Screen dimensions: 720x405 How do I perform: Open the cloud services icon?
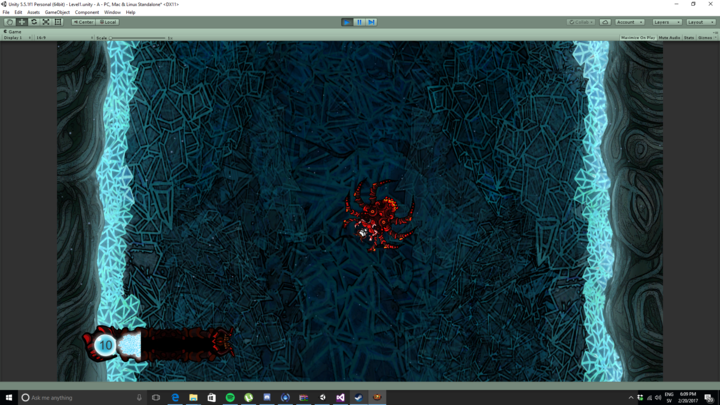(x=605, y=22)
